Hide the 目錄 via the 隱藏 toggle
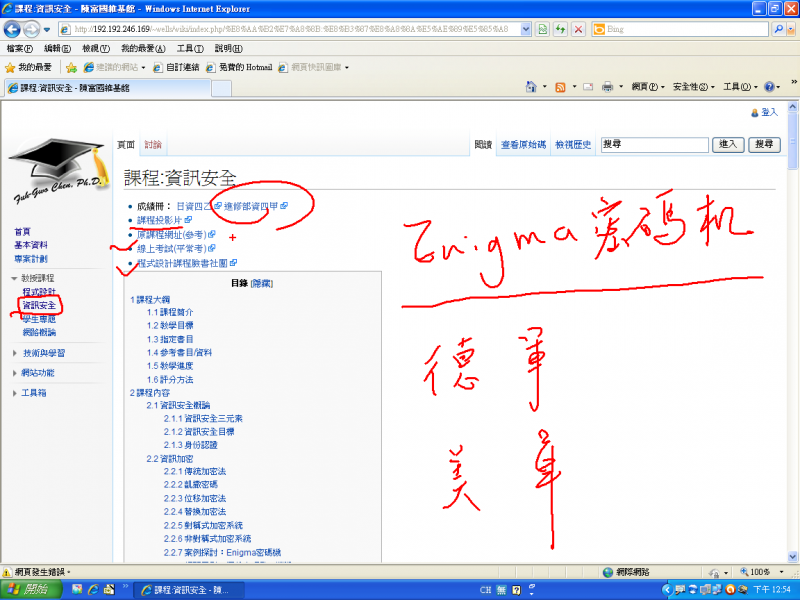The width and height of the screenshot is (800, 600). point(262,283)
